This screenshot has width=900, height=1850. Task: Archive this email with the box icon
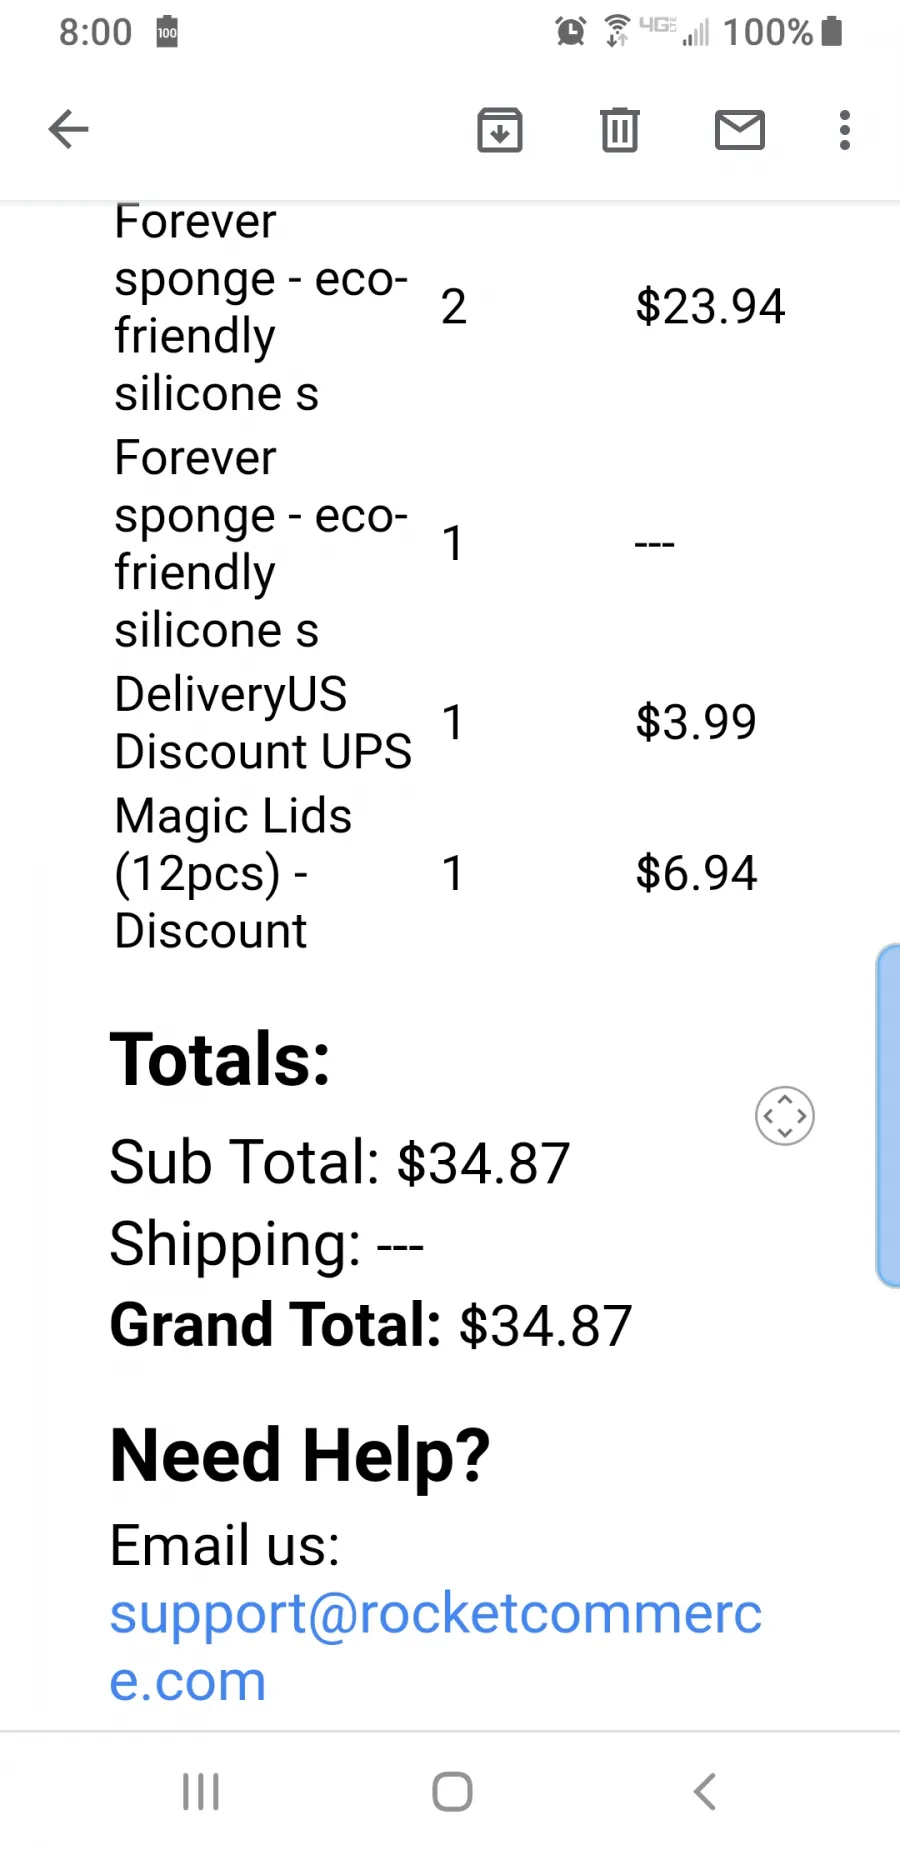[500, 130]
